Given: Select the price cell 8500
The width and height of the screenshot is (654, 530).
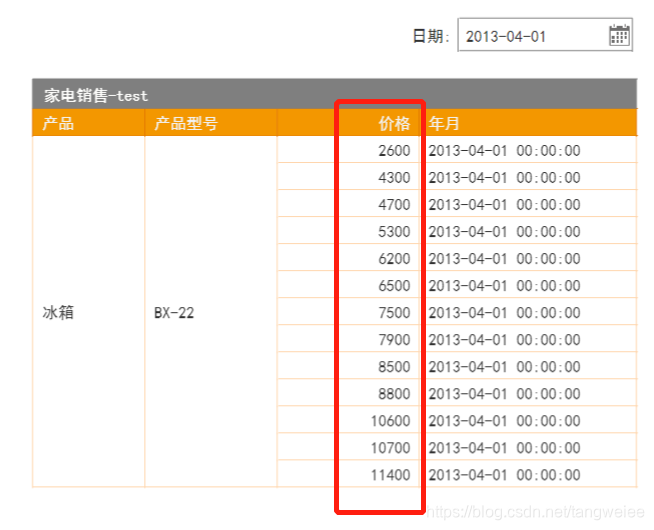Looking at the screenshot, I should click(x=348, y=367).
